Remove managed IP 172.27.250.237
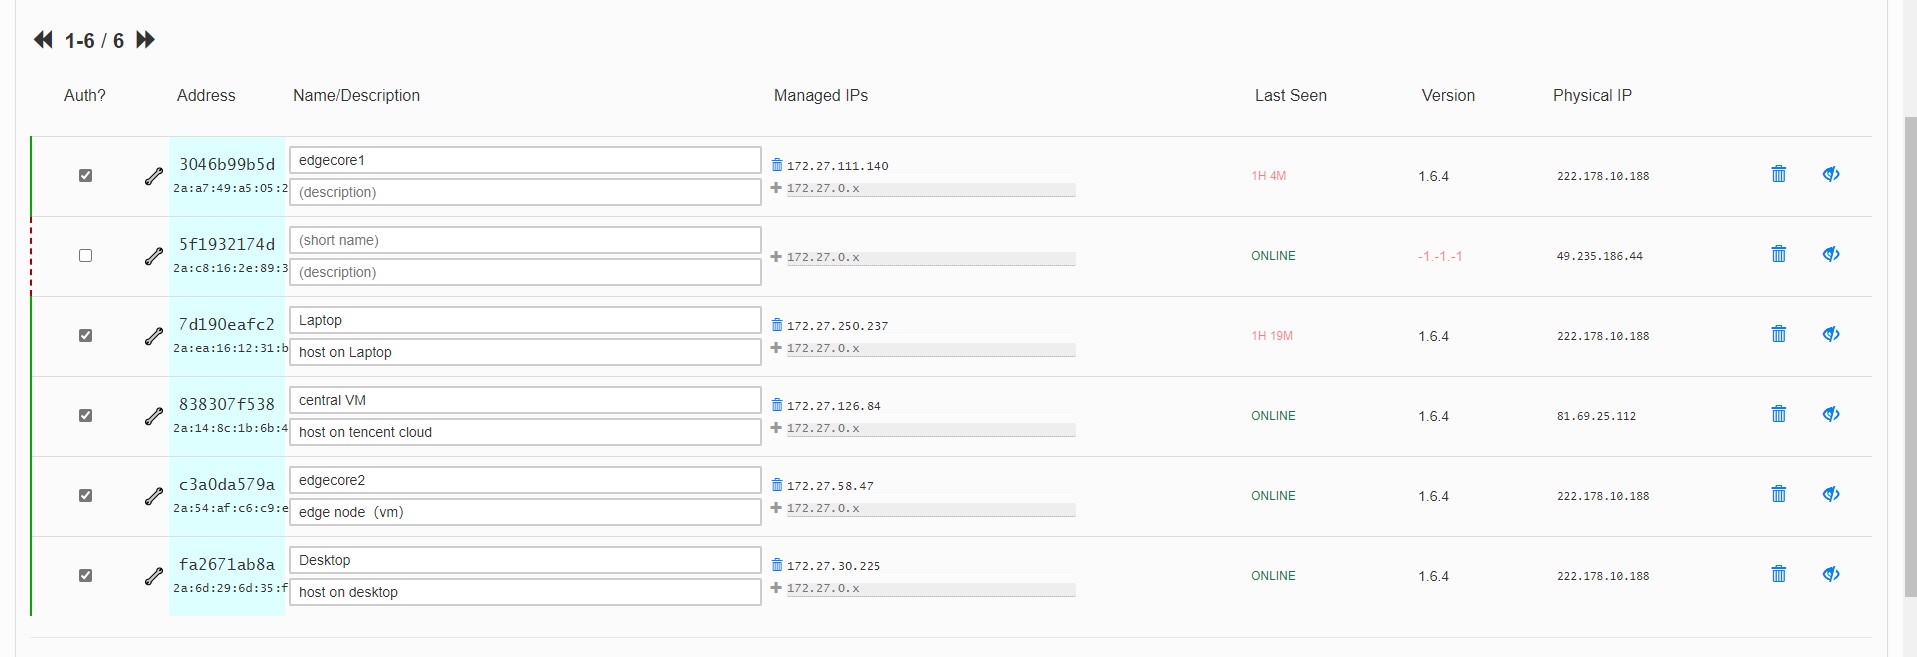This screenshot has width=1917, height=657. (x=777, y=325)
